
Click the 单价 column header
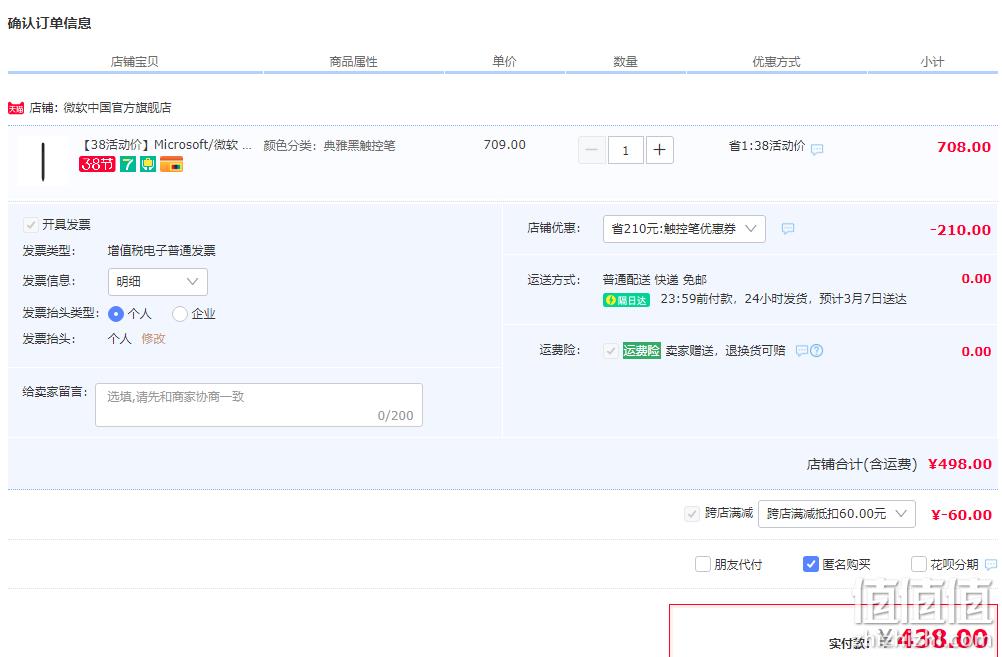coord(504,61)
